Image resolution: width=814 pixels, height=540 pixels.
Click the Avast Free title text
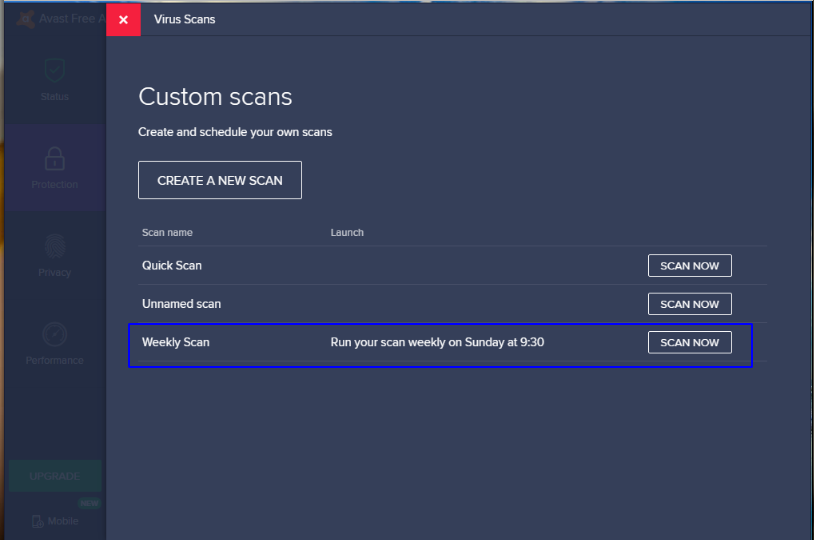72,19
